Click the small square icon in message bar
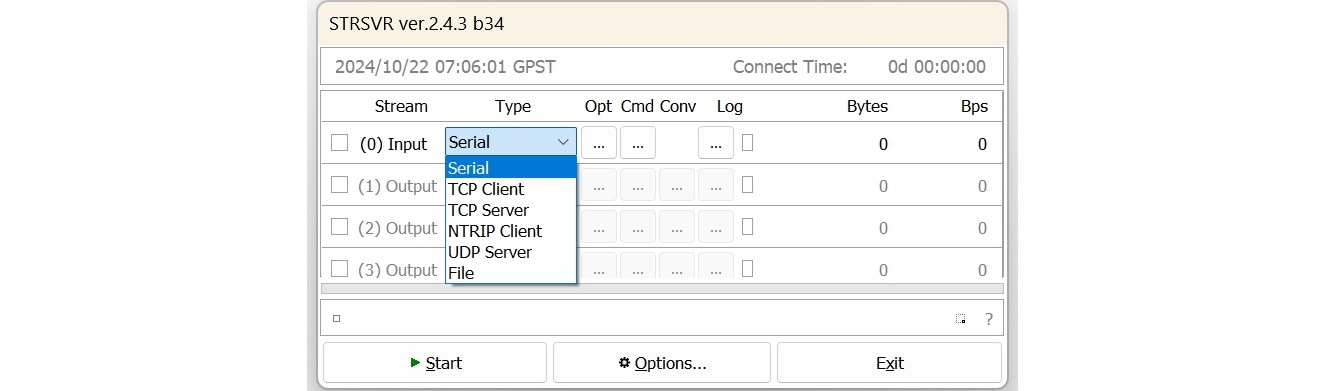1333x391 pixels. 337,319
